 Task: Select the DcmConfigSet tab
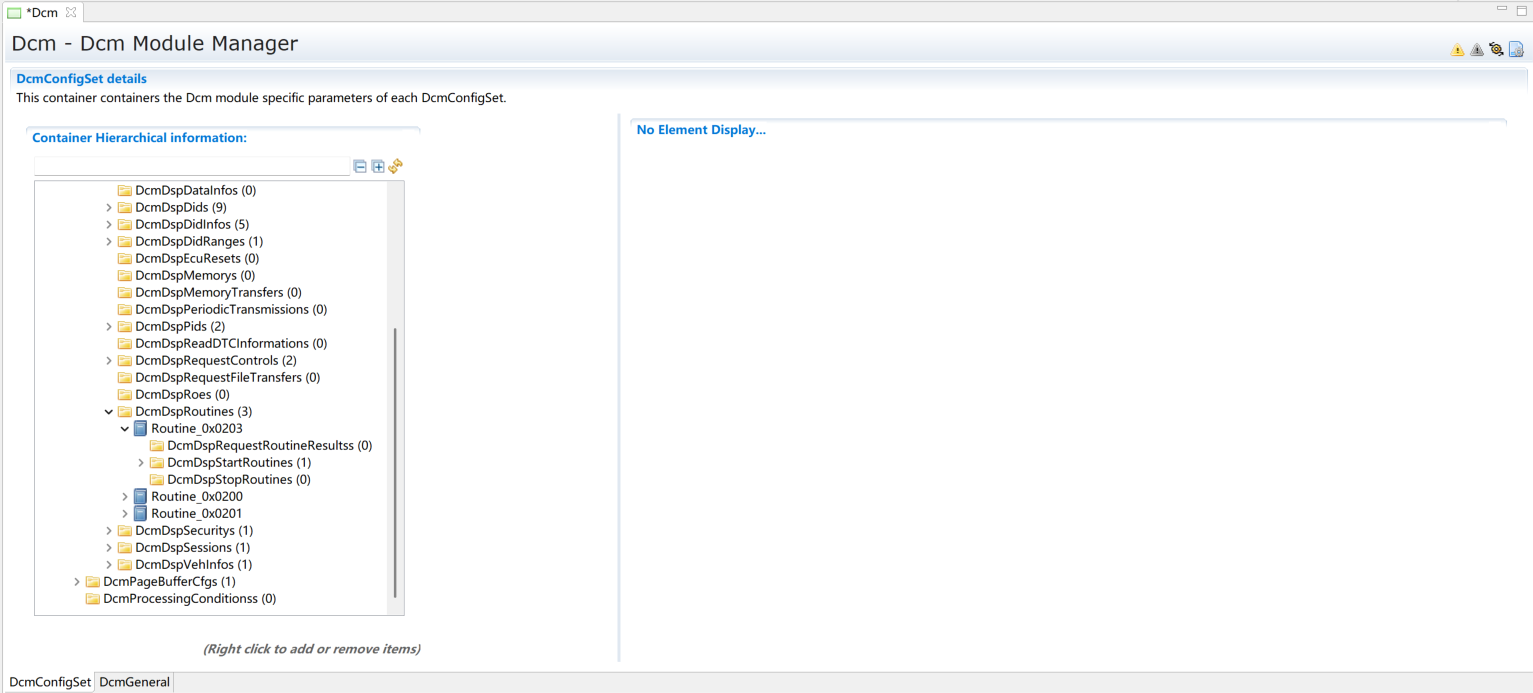pyautogui.click(x=50, y=682)
